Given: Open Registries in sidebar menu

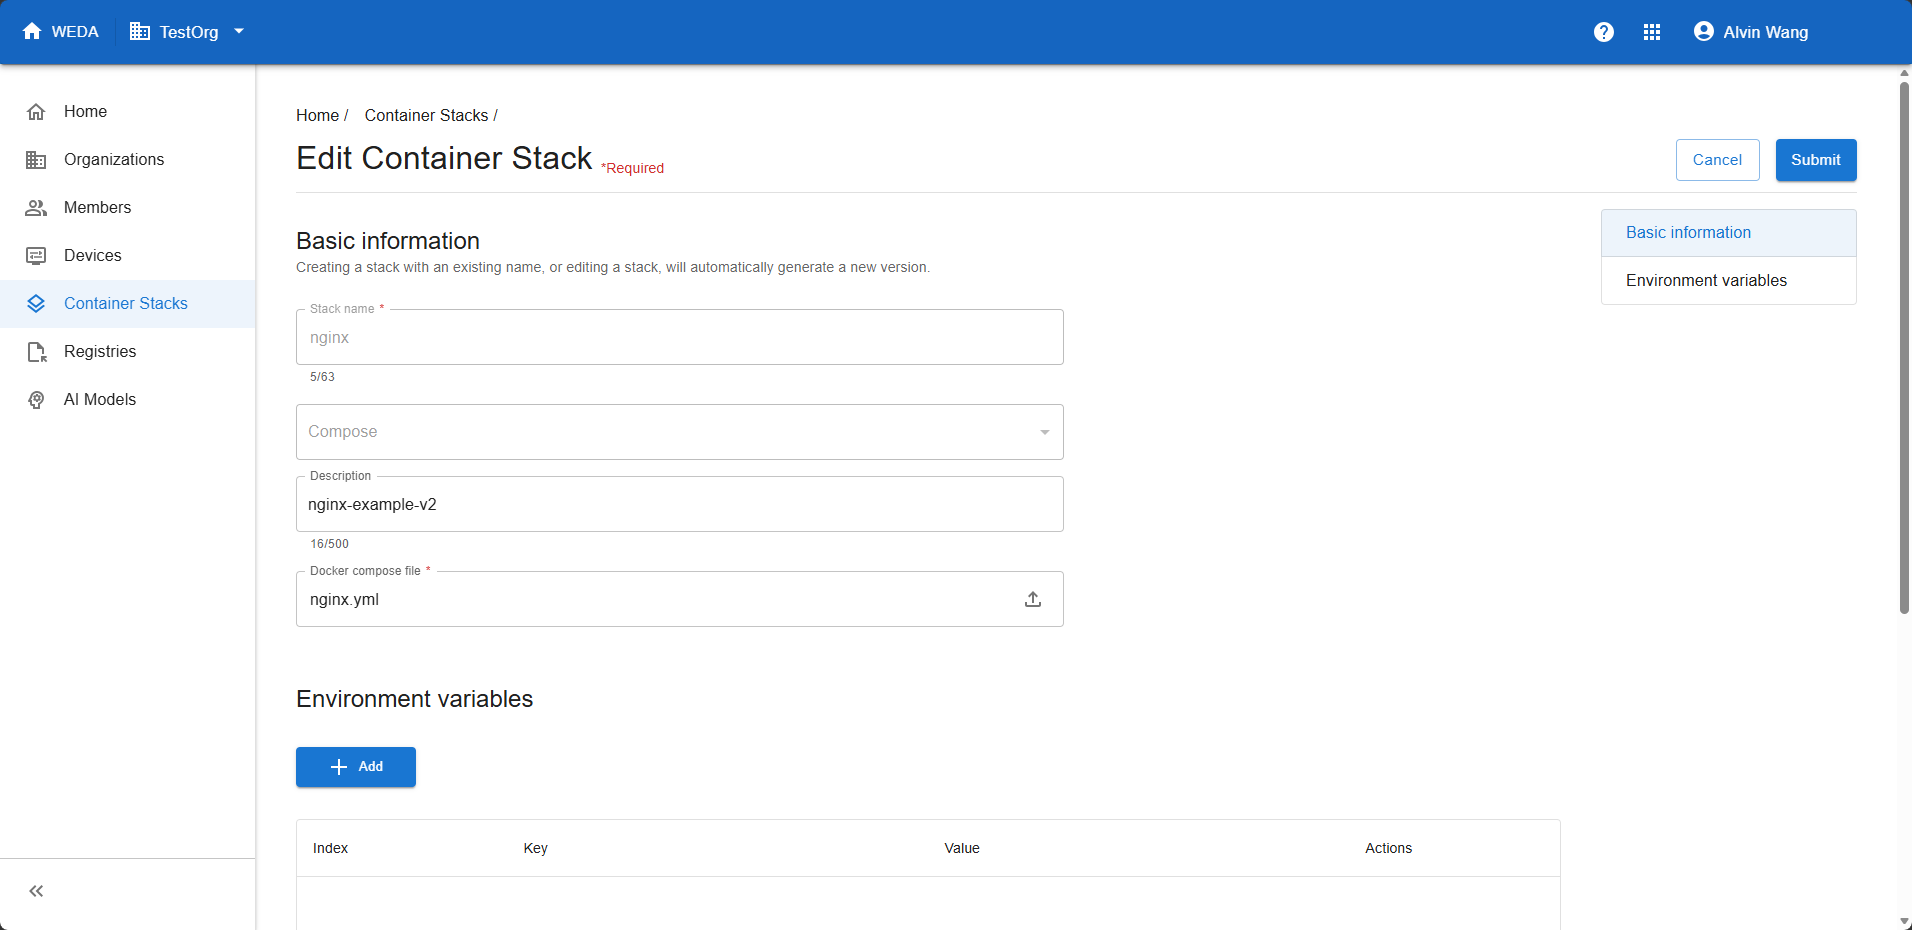Looking at the screenshot, I should pos(128,352).
